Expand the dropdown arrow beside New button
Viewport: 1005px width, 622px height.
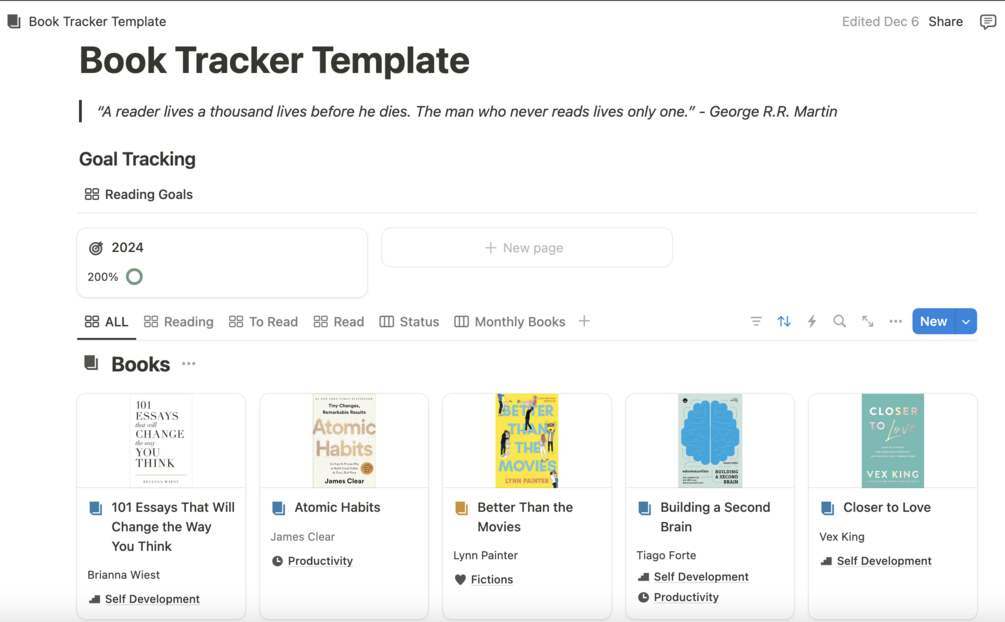point(966,321)
